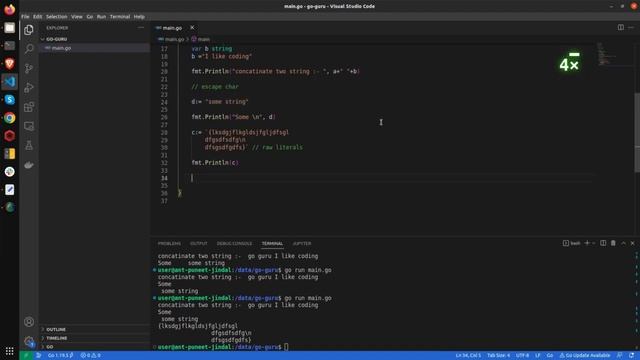Open the Explorer view in activity bar
Image resolution: width=640 pixels, height=360 pixels.
[29, 29]
